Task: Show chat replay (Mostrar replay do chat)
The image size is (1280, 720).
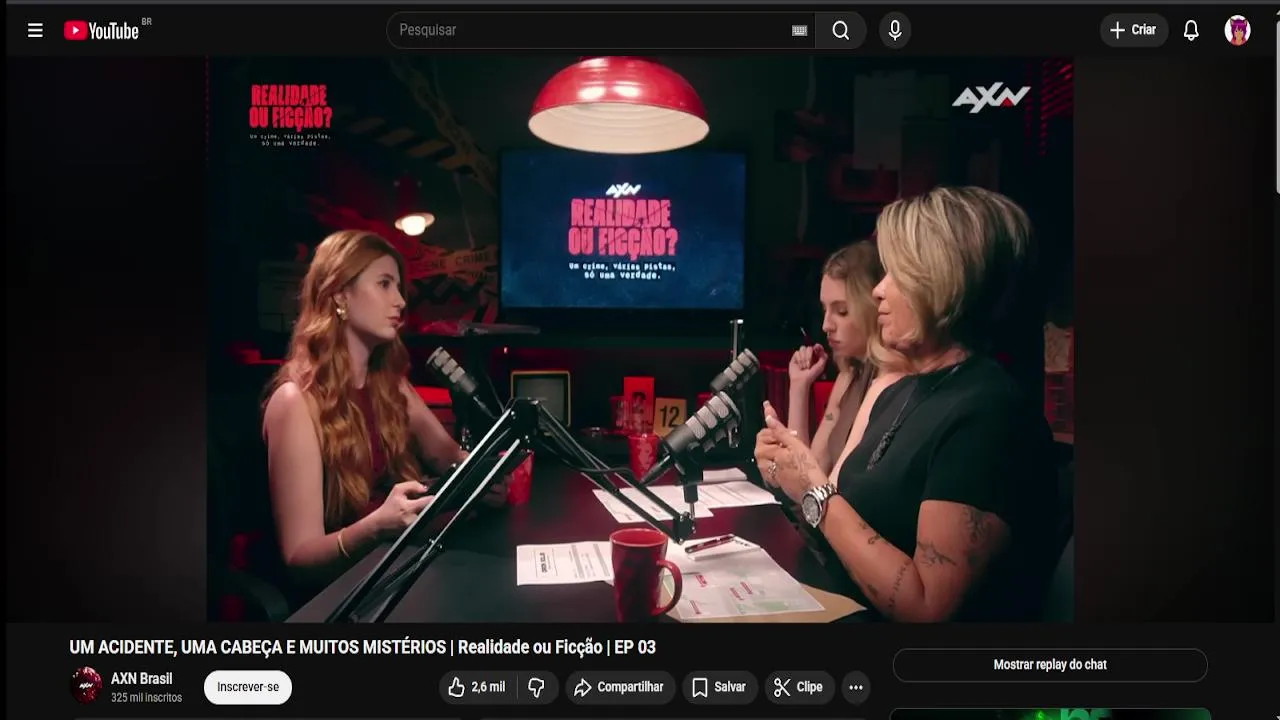Action: tap(1050, 665)
